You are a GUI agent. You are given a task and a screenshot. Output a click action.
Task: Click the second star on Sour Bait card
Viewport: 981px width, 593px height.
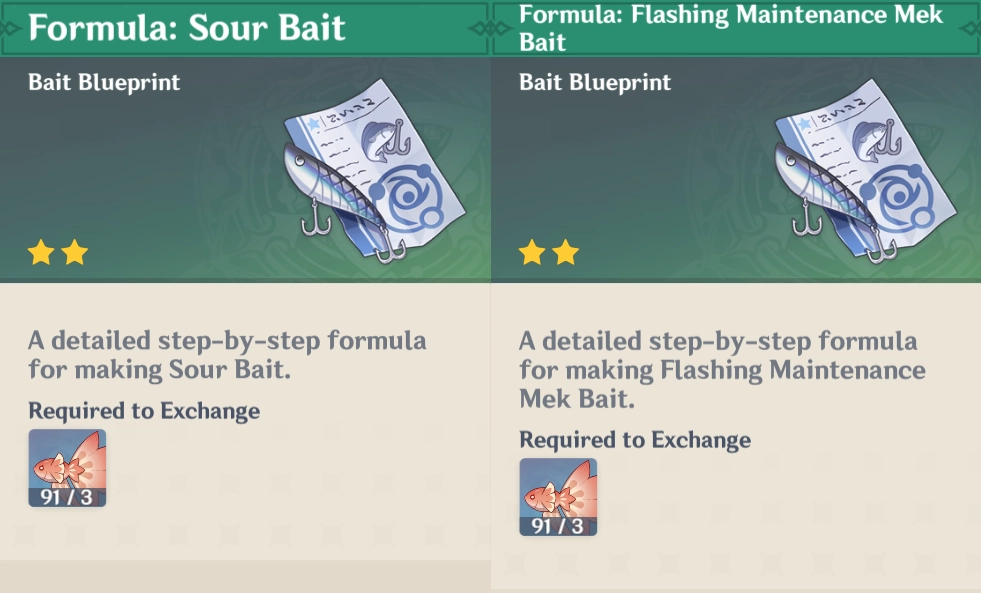(x=74, y=253)
